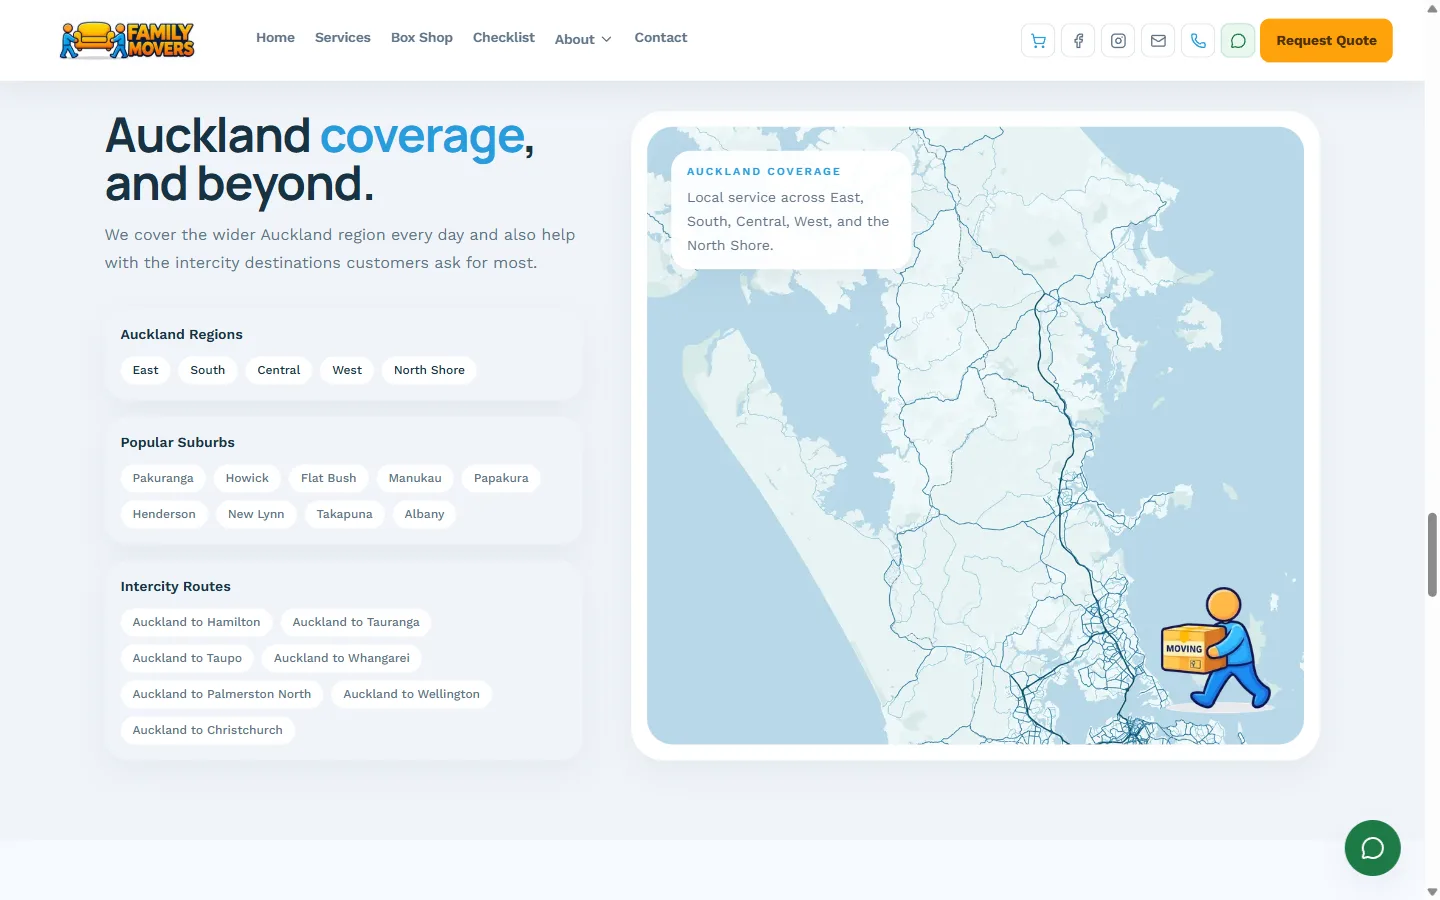Click the Auckland to Christchurch route
The width and height of the screenshot is (1440, 900).
pyautogui.click(x=208, y=730)
